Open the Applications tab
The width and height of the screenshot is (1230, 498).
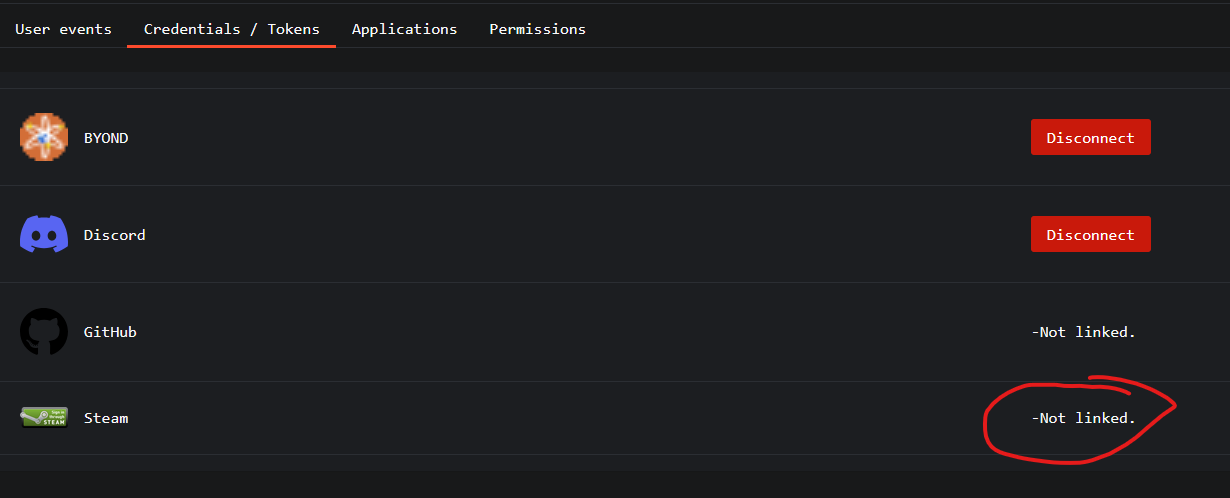pyautogui.click(x=404, y=29)
